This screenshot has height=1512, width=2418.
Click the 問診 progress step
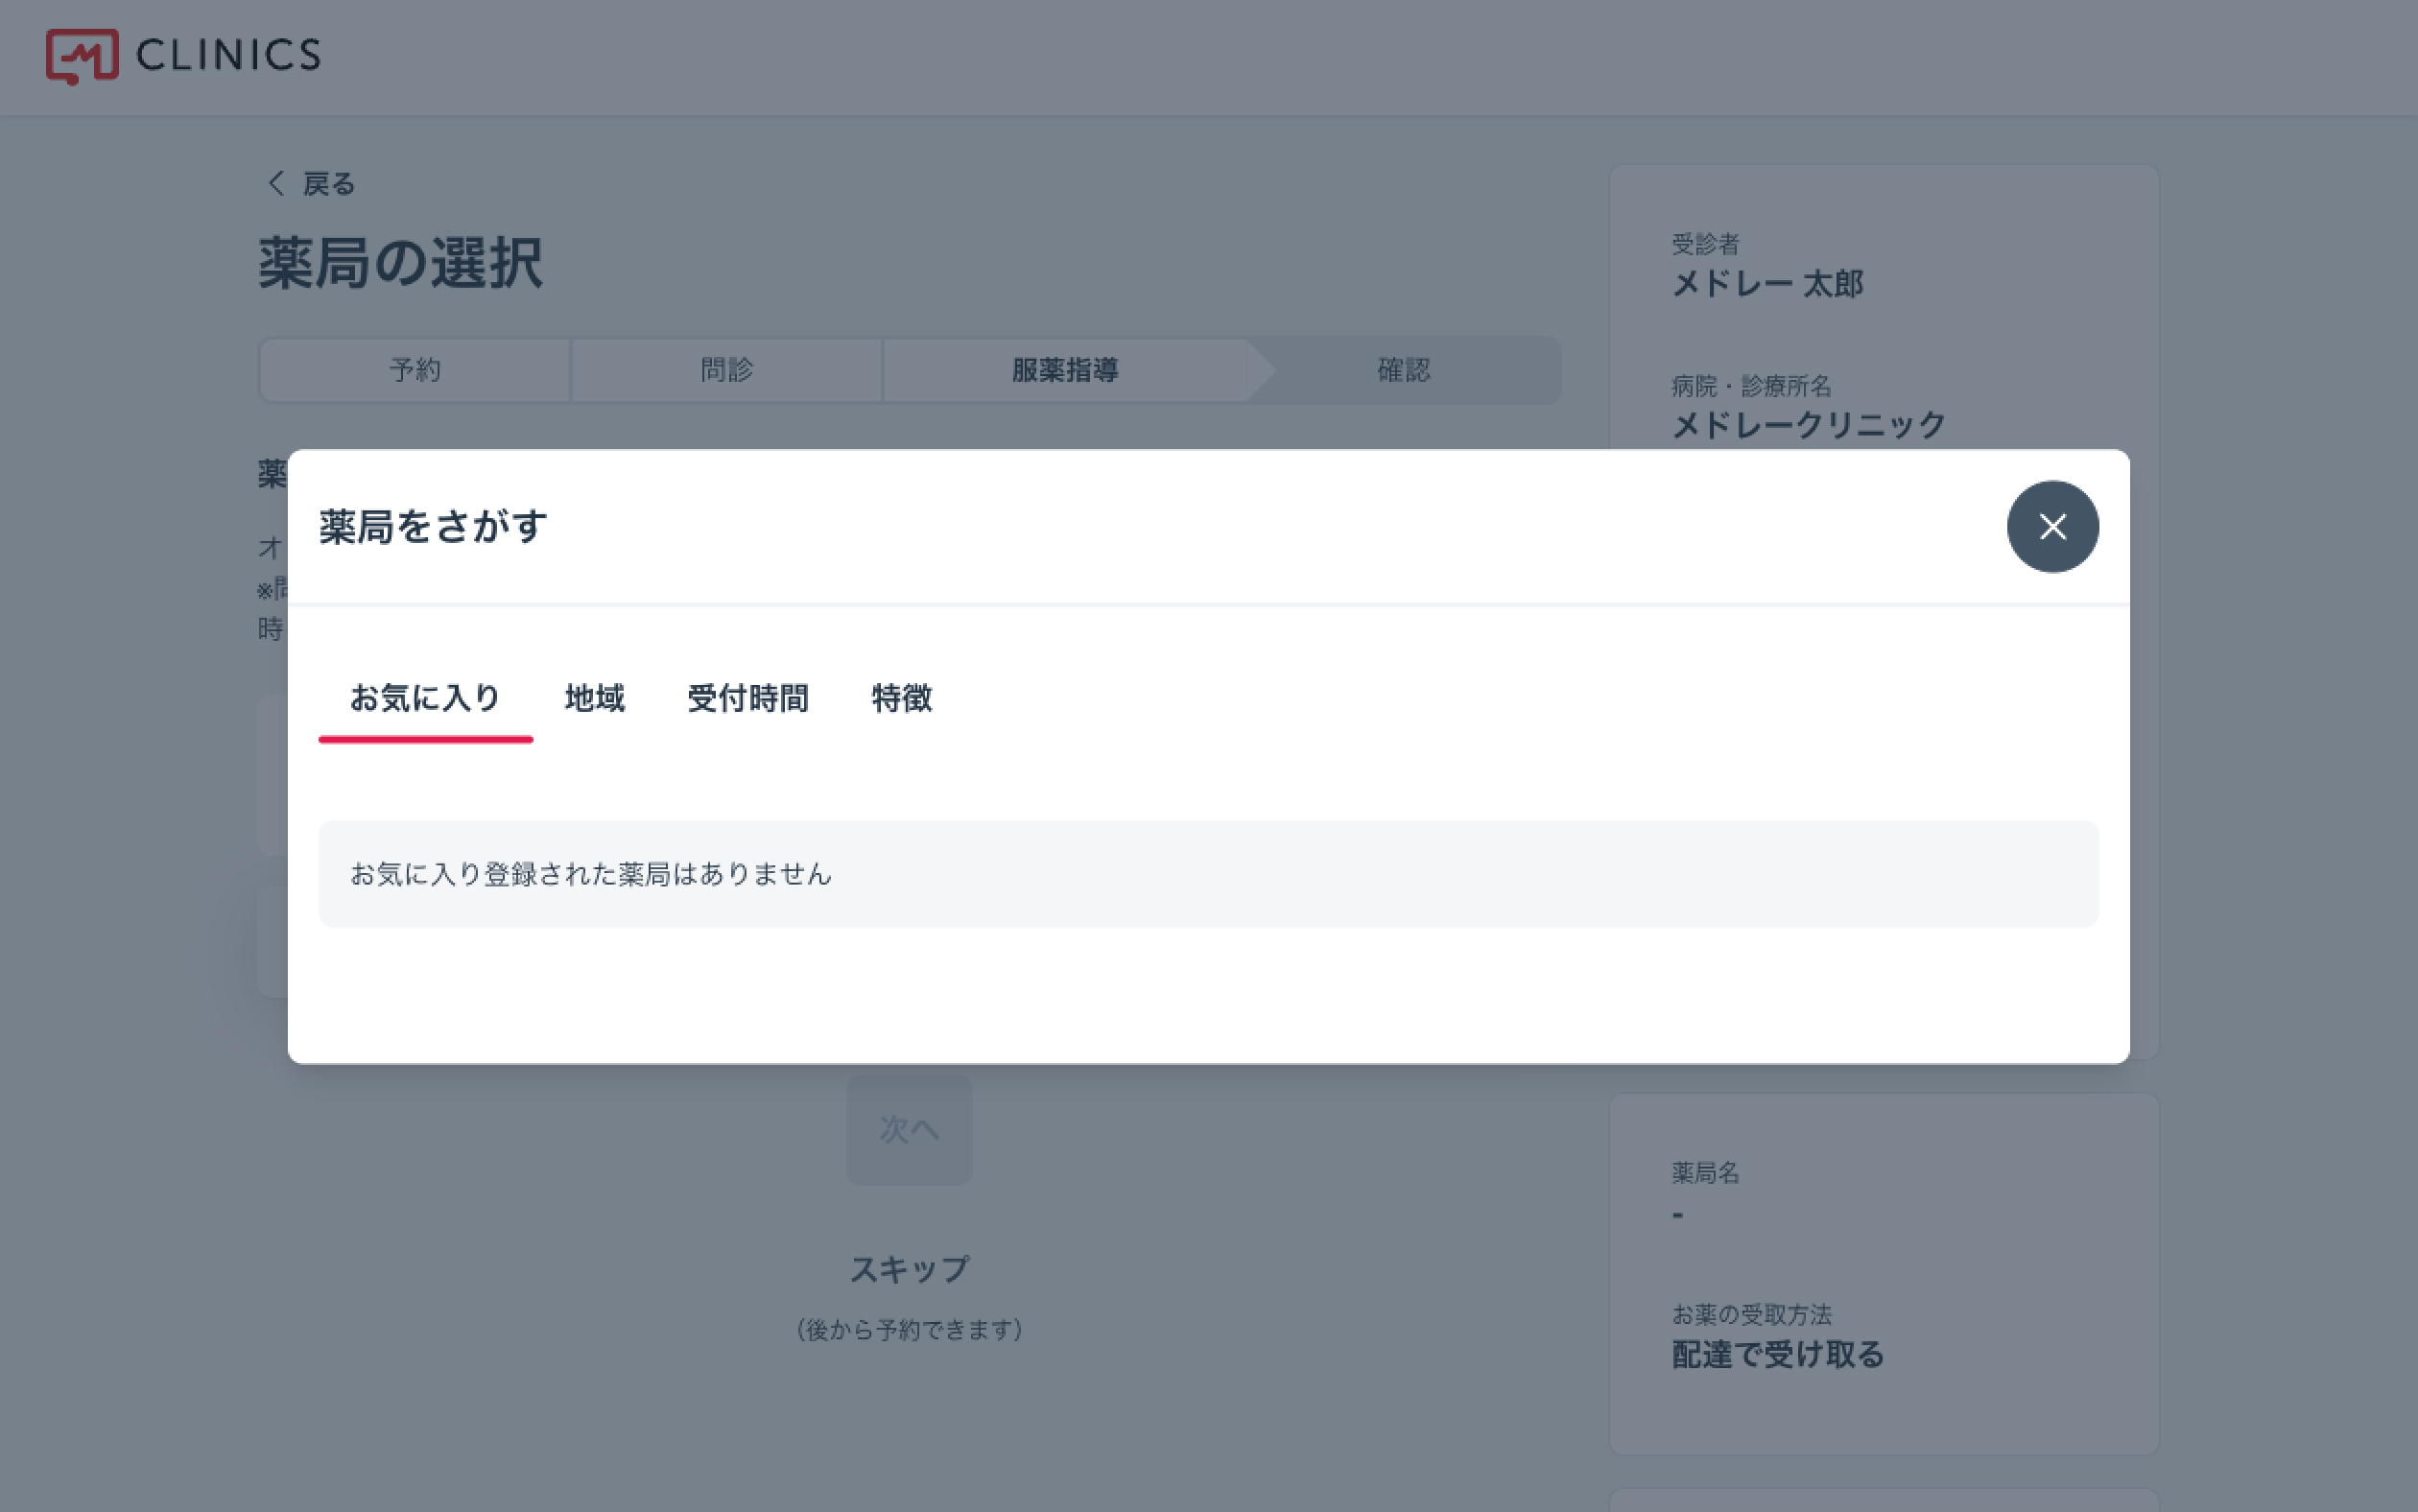click(x=727, y=371)
